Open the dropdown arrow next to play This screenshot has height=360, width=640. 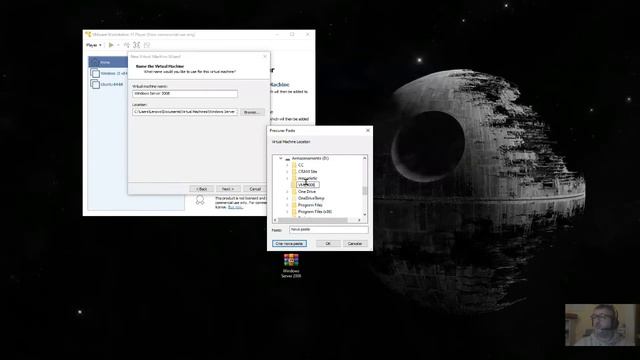[118, 45]
